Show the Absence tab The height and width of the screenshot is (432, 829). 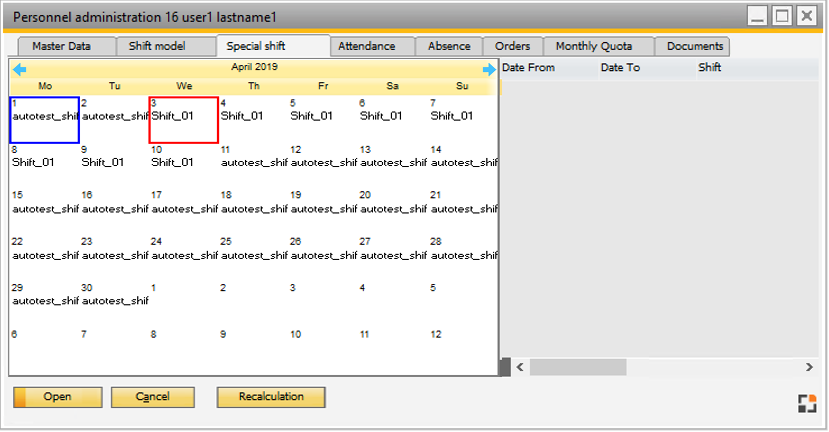coord(449,46)
